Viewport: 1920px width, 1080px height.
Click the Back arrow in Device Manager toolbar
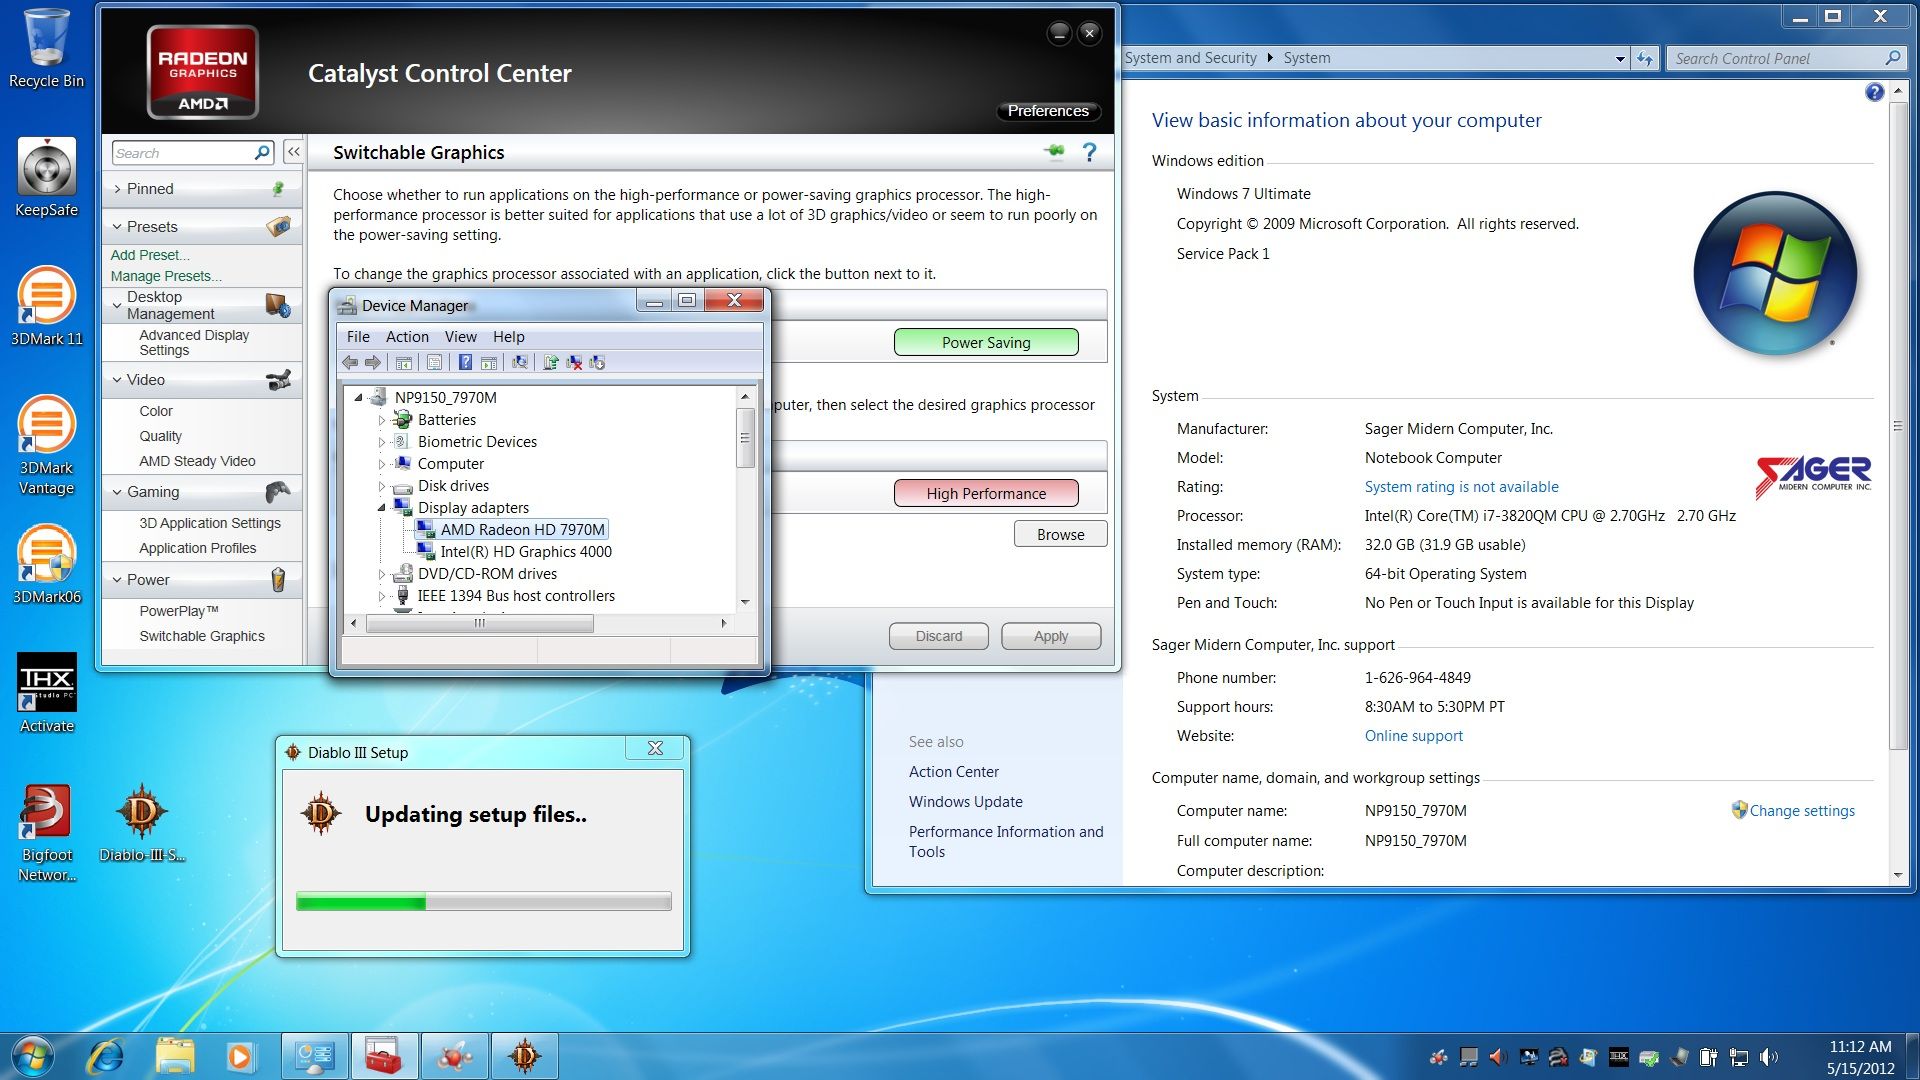[x=350, y=363]
